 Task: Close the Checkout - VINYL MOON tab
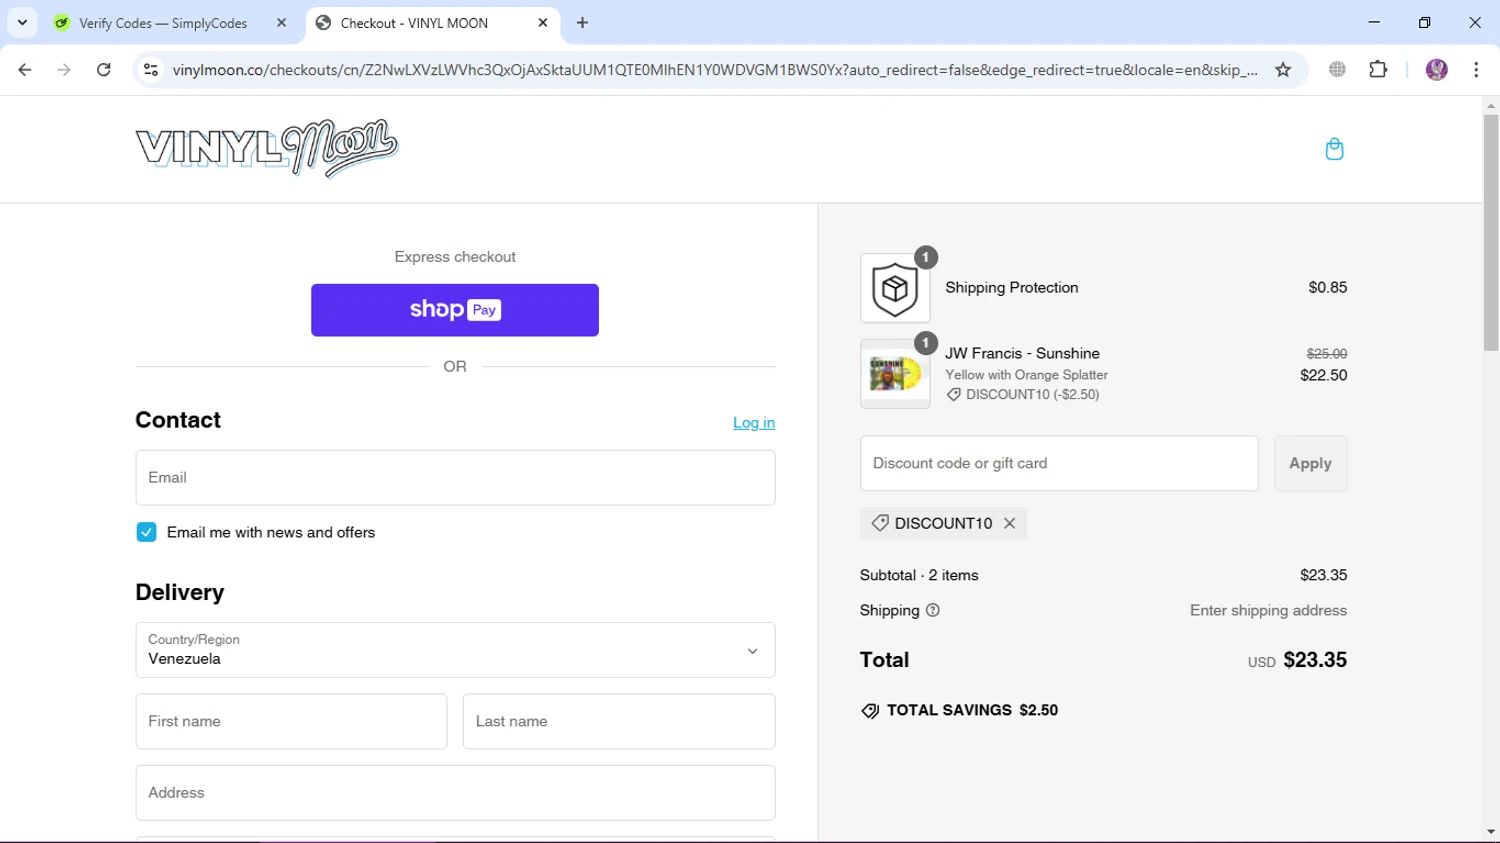pyautogui.click(x=543, y=23)
